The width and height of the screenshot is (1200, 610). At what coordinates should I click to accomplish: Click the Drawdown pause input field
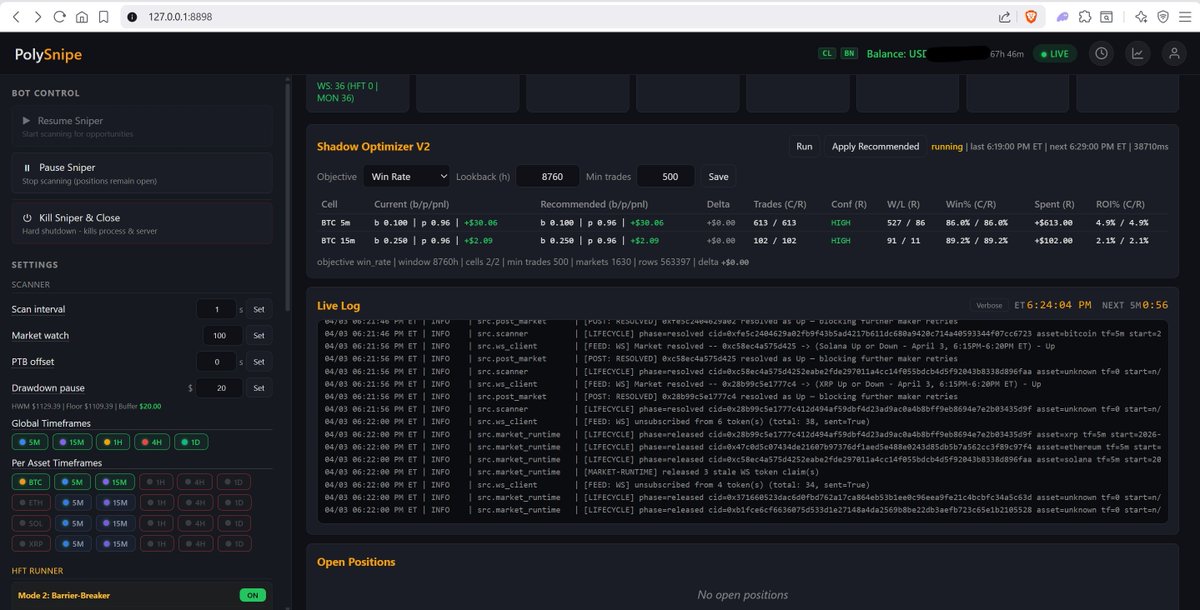click(x=217, y=387)
